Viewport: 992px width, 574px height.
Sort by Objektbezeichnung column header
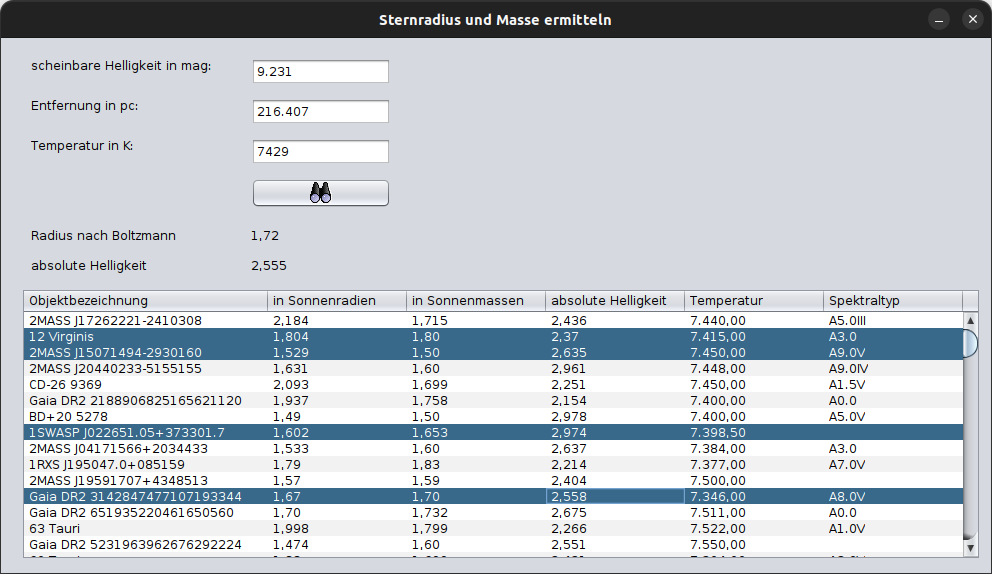[x=146, y=301]
